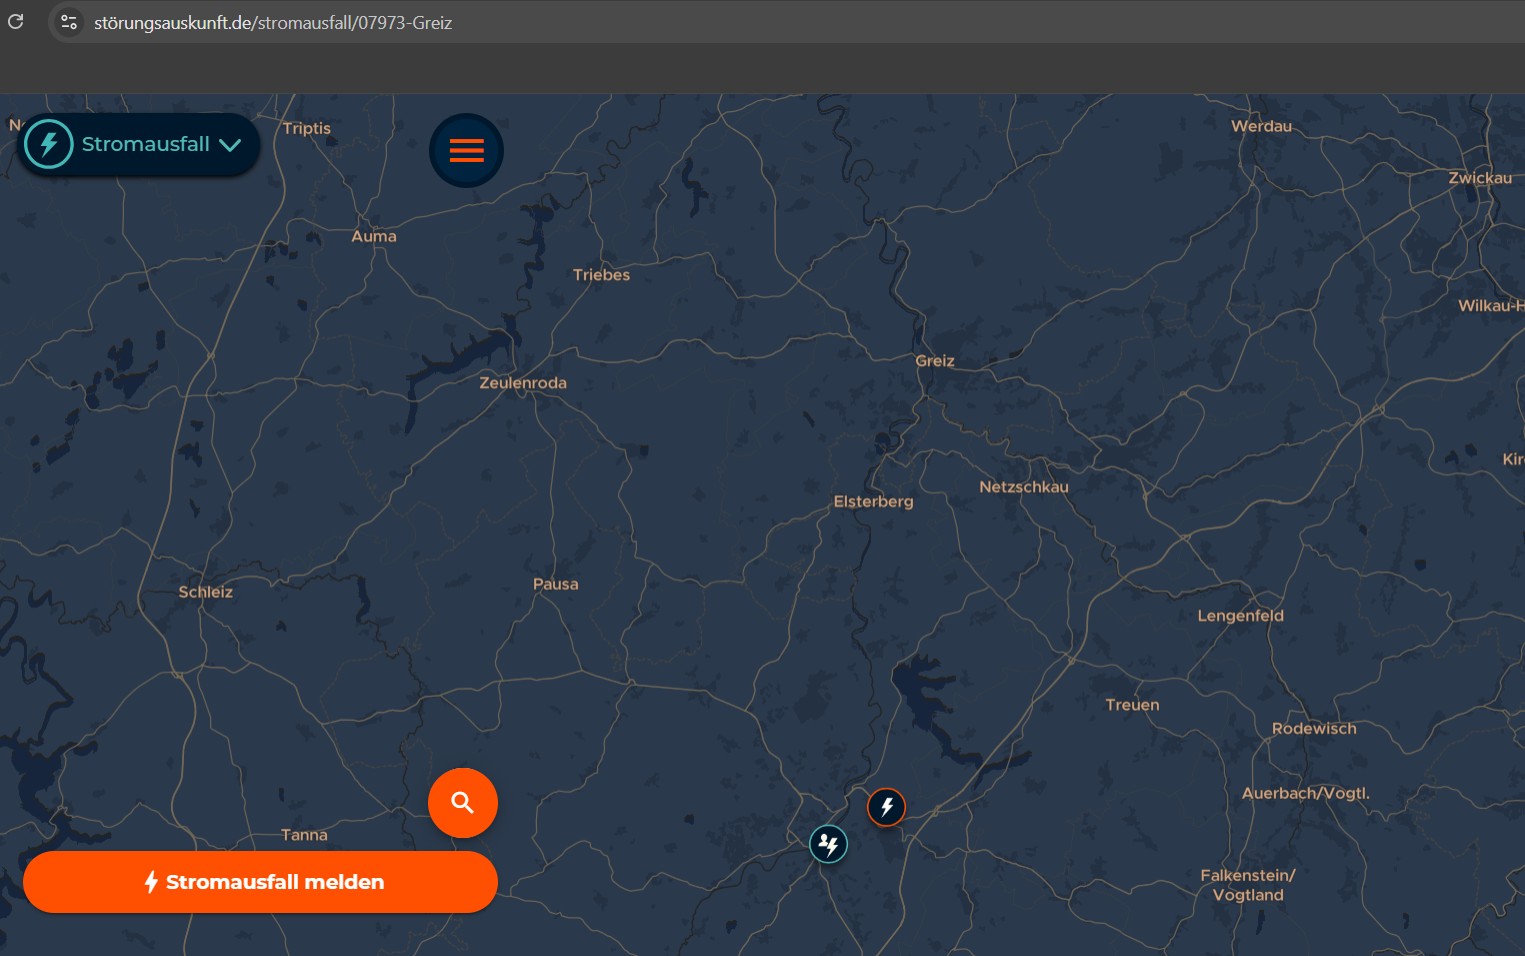
Task: Click the orange-ringed lightning outage marker
Action: coord(886,807)
